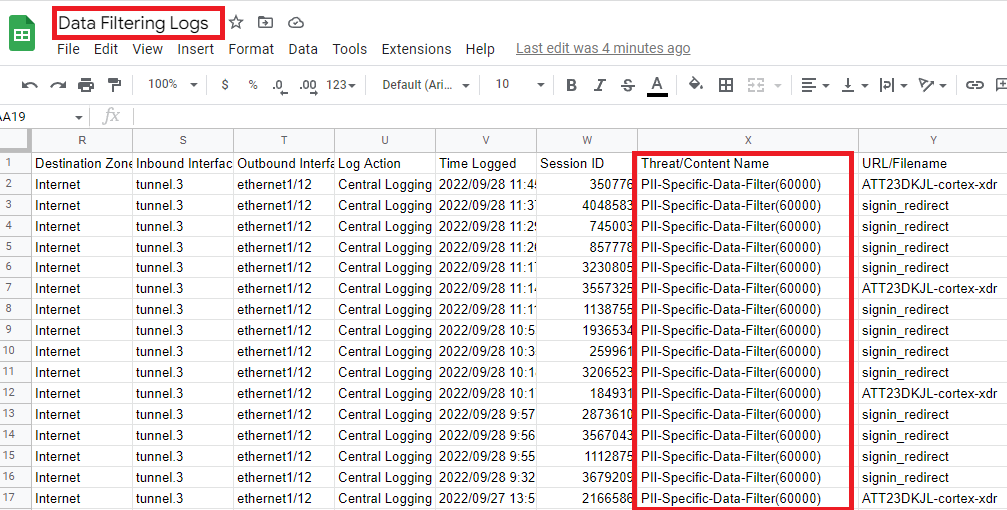Select the 'URL/Filename' header cell
The width and height of the screenshot is (1007, 510).
[933, 163]
